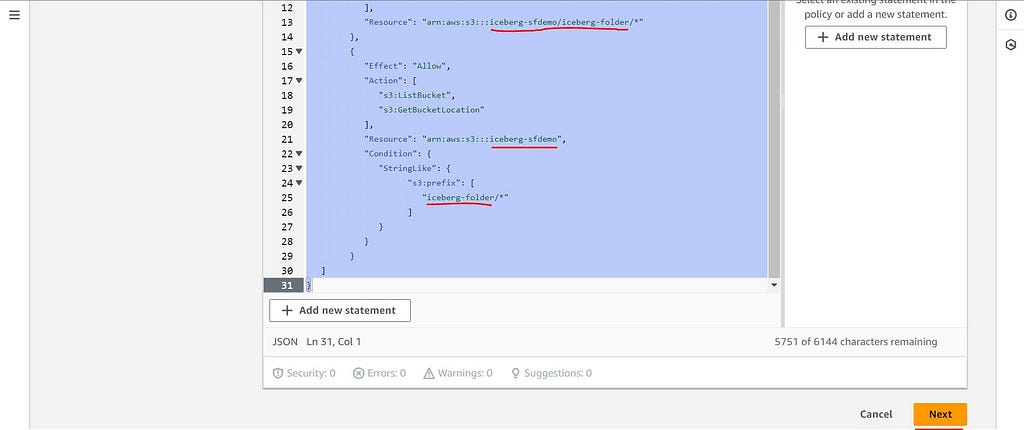Viewport: 1024px width, 430px height.
Task: Click the "Effect": "Allow" line
Action: tap(408, 66)
